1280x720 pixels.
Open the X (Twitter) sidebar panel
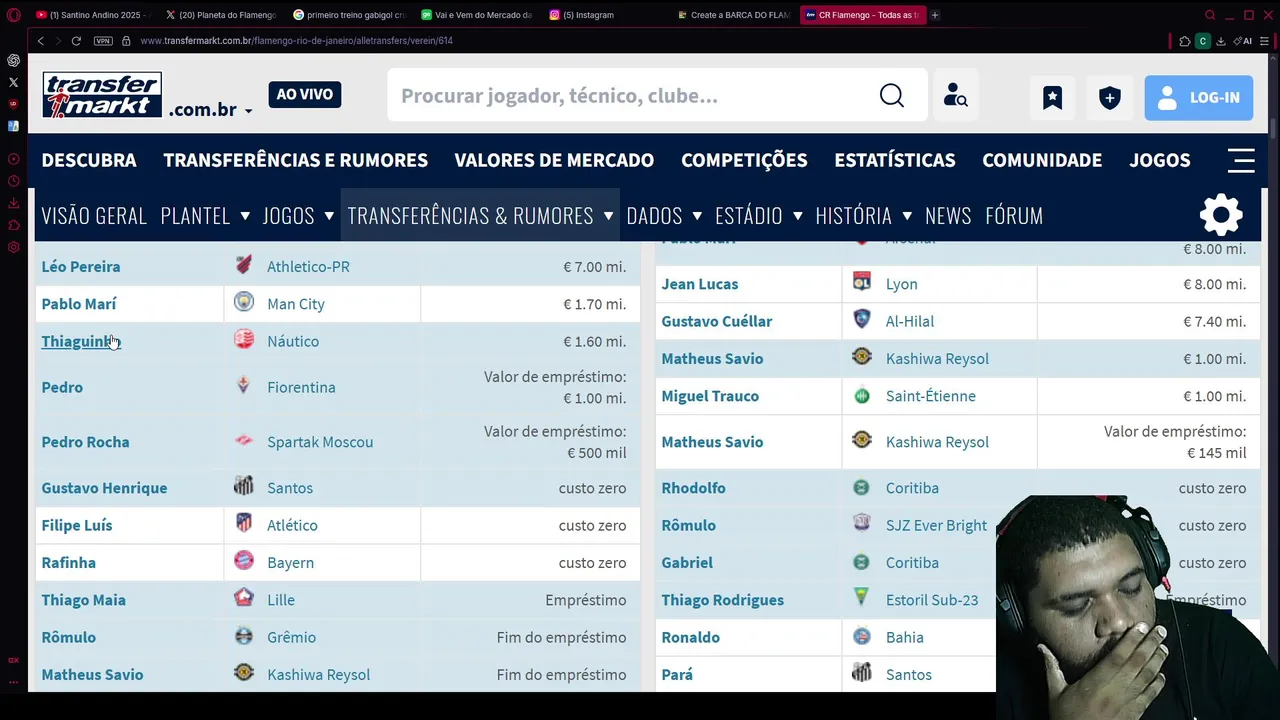pyautogui.click(x=13, y=82)
